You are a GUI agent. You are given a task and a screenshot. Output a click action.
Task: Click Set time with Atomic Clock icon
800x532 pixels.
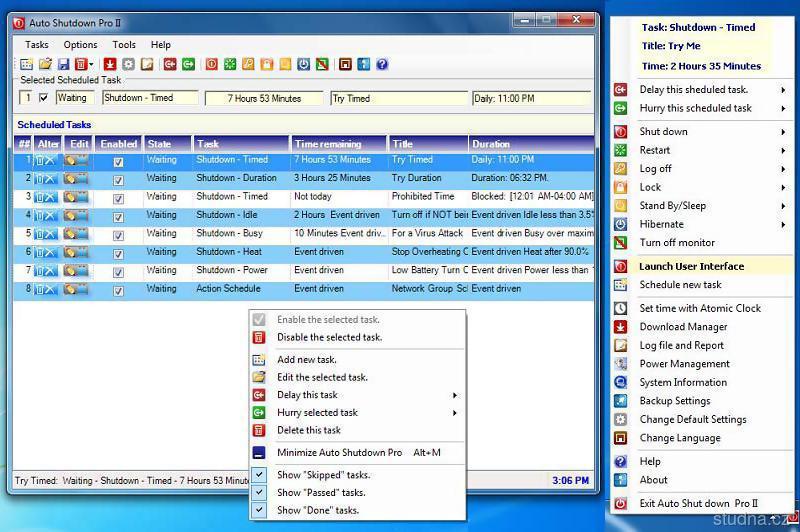click(621, 309)
